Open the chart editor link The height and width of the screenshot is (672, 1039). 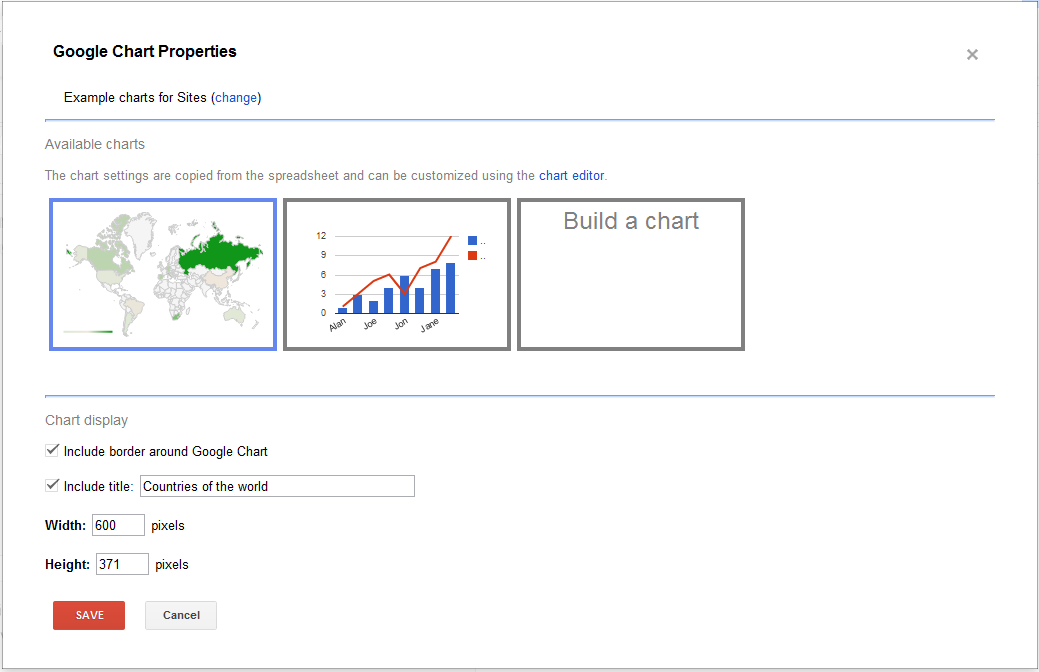[x=571, y=175]
